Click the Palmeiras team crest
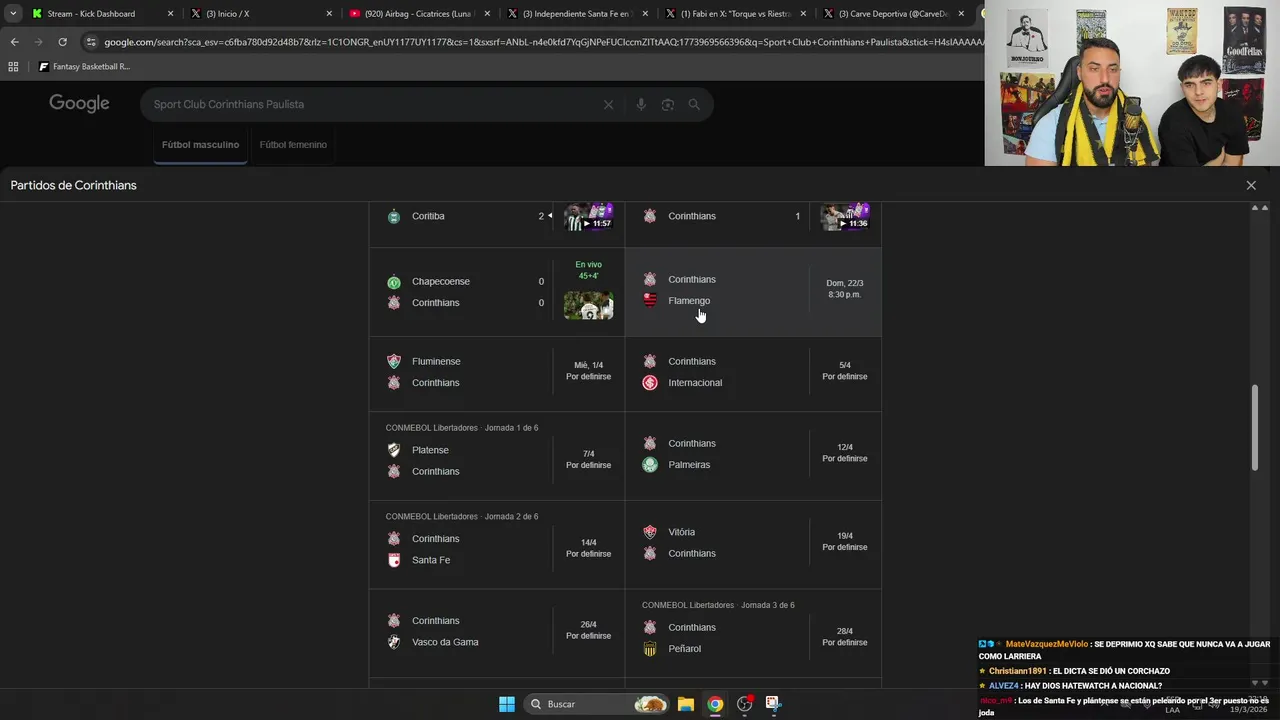 click(x=650, y=465)
